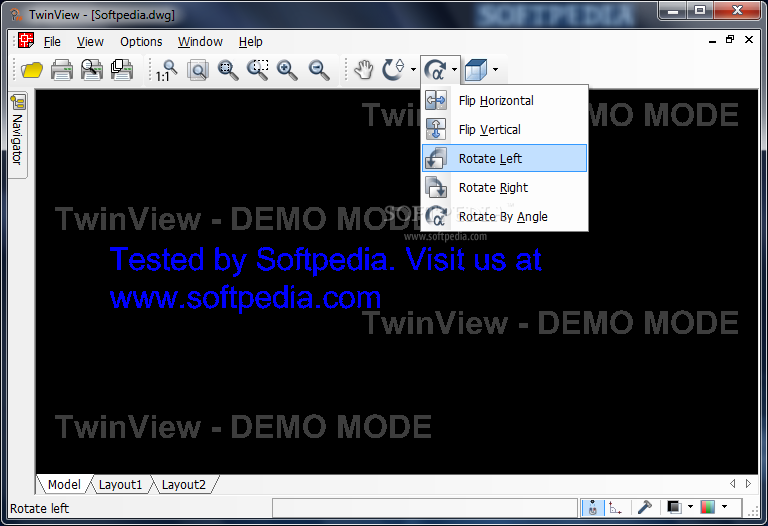Viewport: 768px width, 526px height.
Task: Click the batch print multiple-pages icon
Action: (121, 70)
